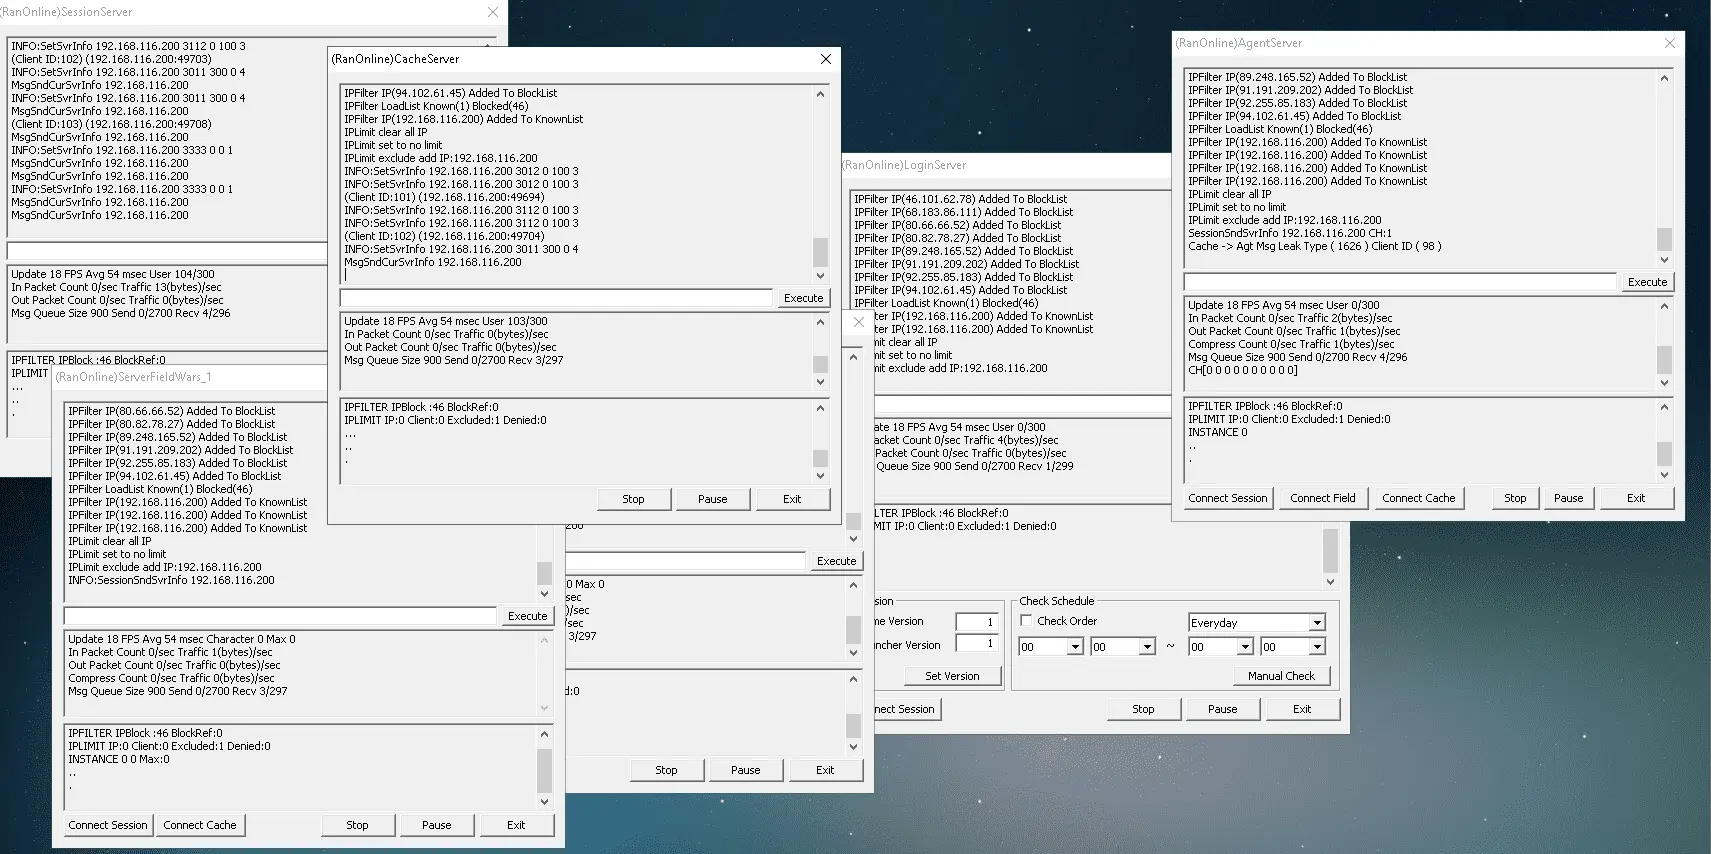Click Connect Cache in ServerFieldWars_1
The image size is (1711, 854).
coord(200,825)
